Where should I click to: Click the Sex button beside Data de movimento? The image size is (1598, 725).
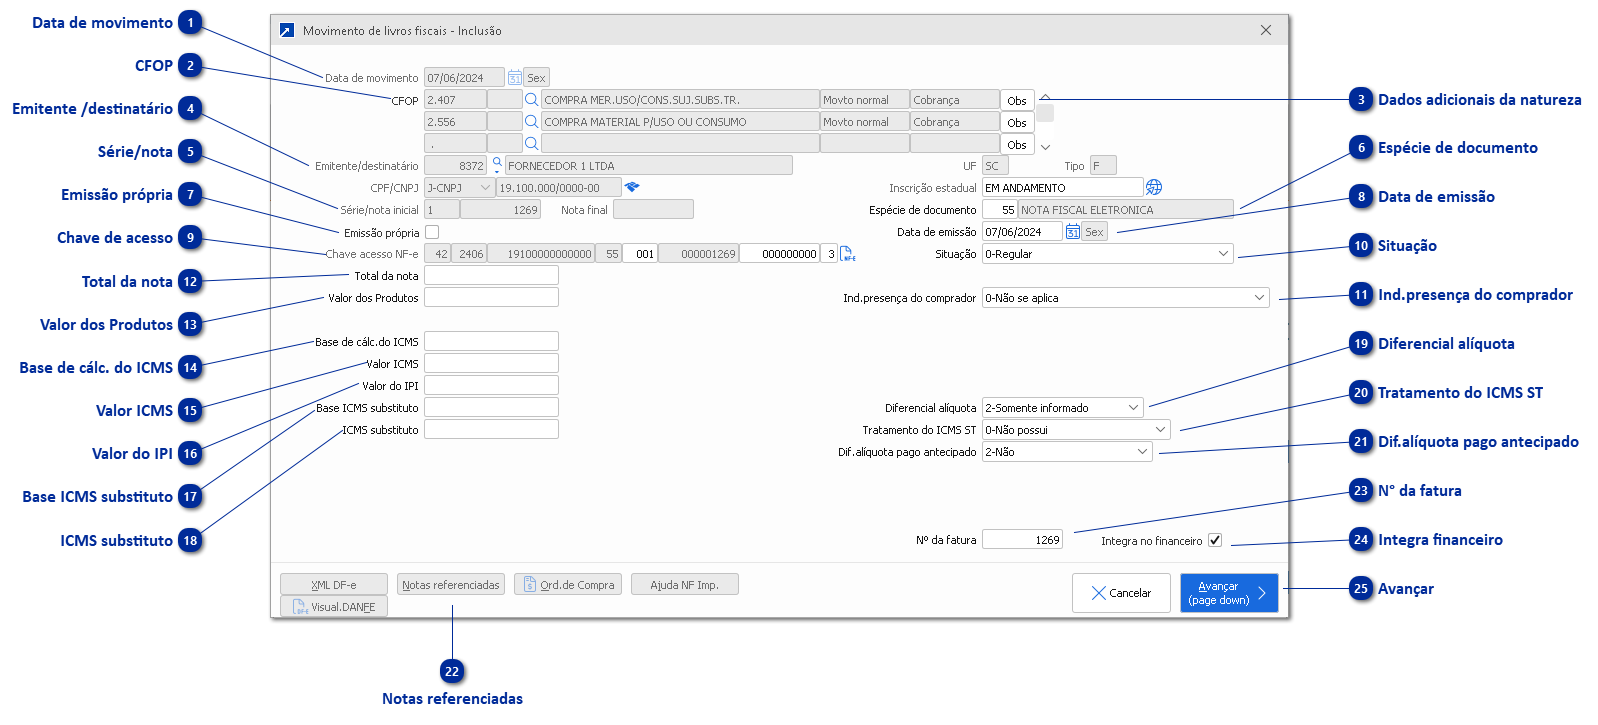click(537, 78)
